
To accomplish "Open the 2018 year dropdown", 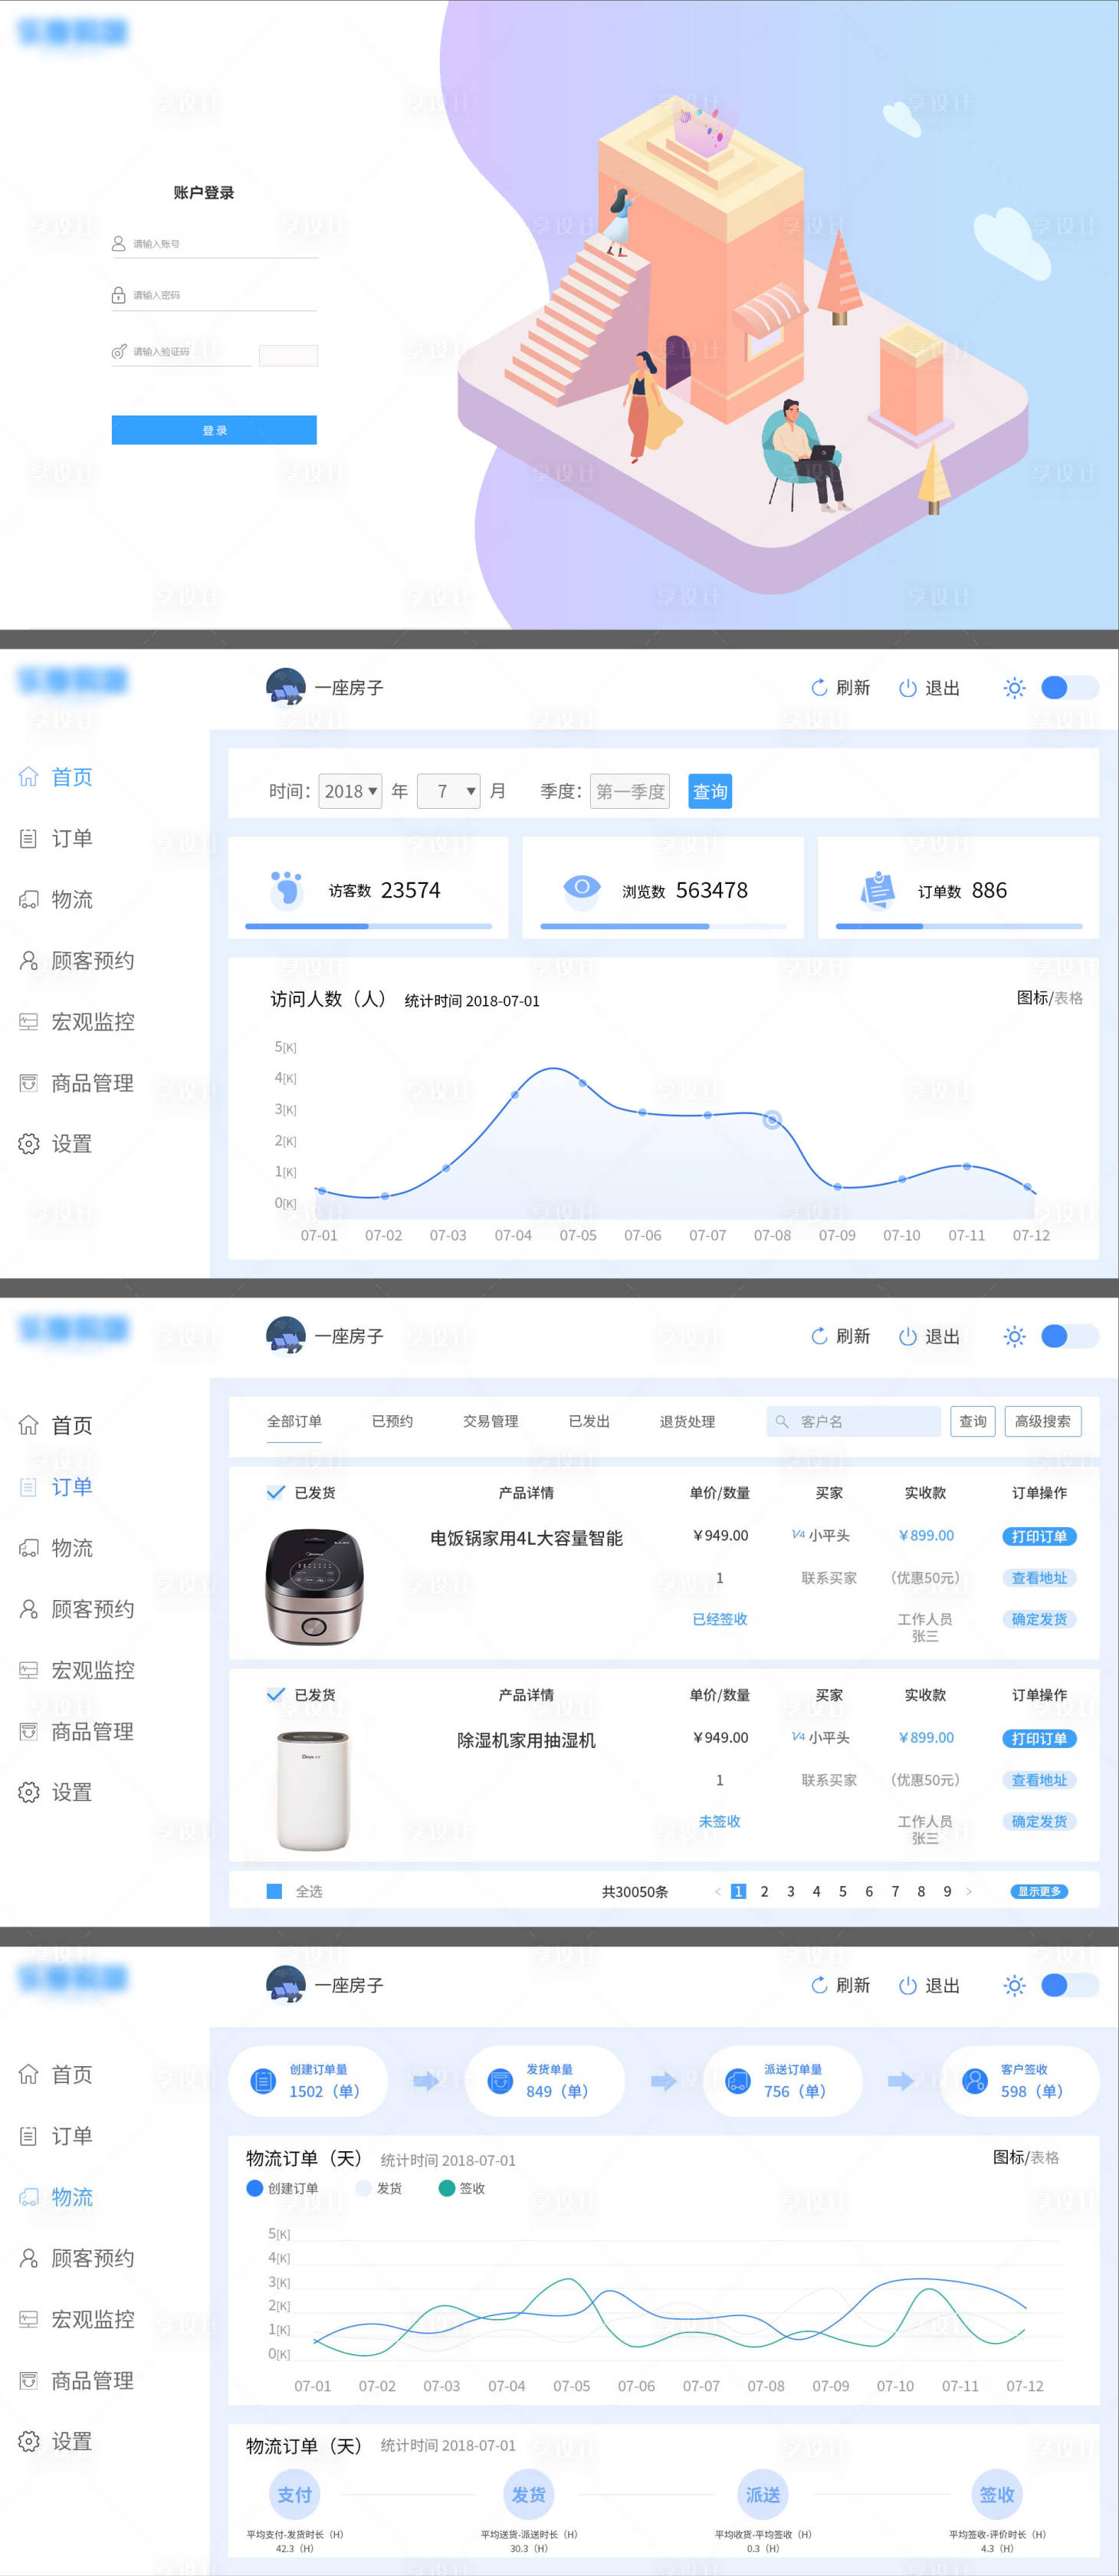I will tap(350, 791).
